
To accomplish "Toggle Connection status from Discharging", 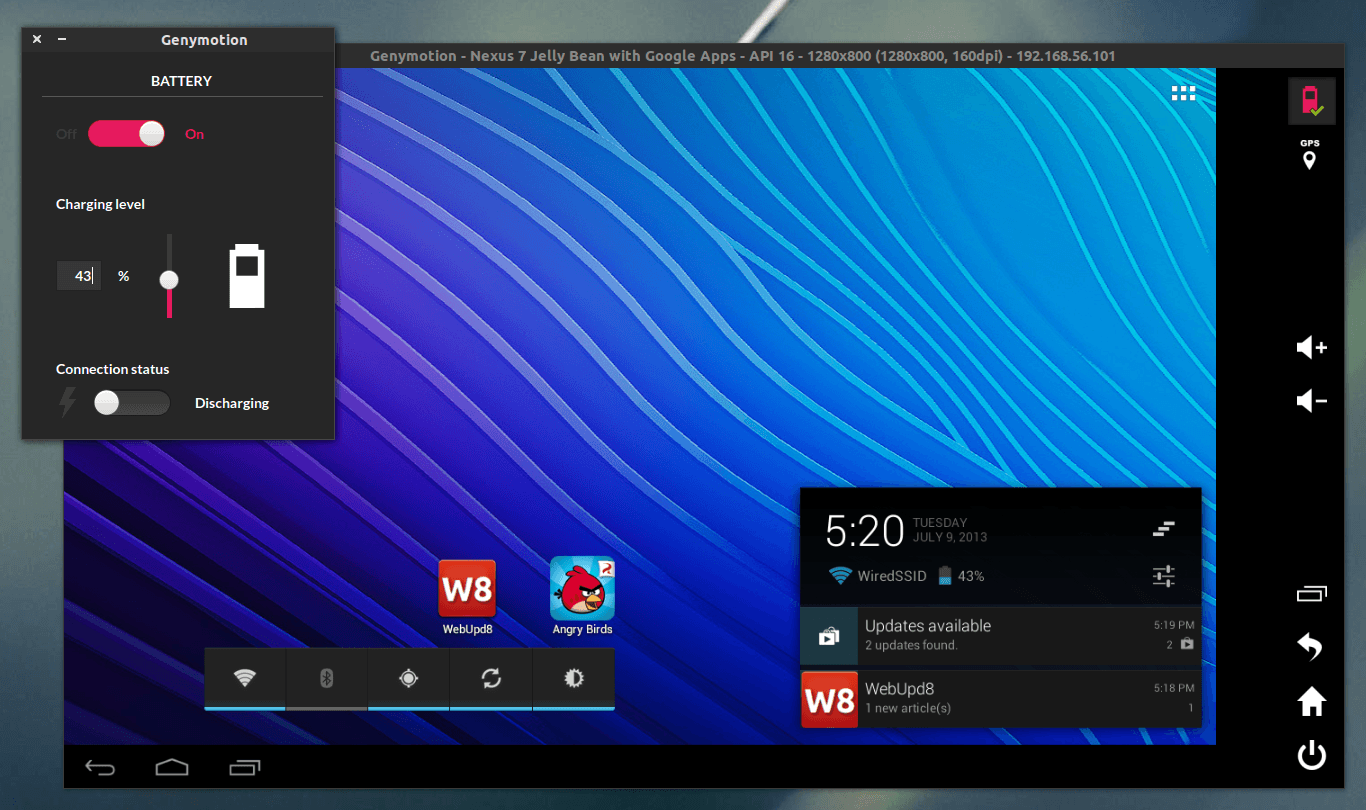I will (131, 403).
